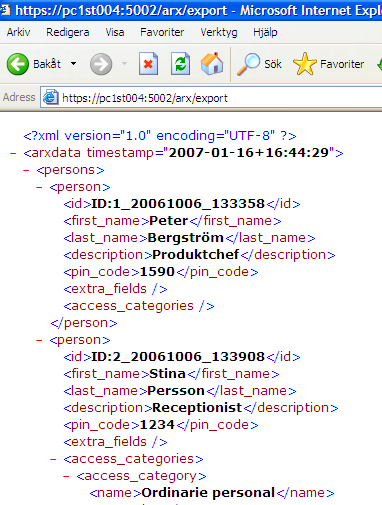The width and height of the screenshot is (382, 505).
Task: Click the description value Produktchef
Action: pos(196,255)
